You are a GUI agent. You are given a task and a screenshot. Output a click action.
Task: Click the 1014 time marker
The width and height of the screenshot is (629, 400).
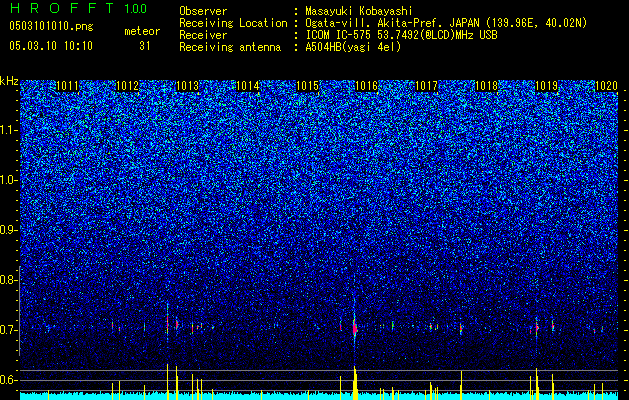pyautogui.click(x=248, y=86)
